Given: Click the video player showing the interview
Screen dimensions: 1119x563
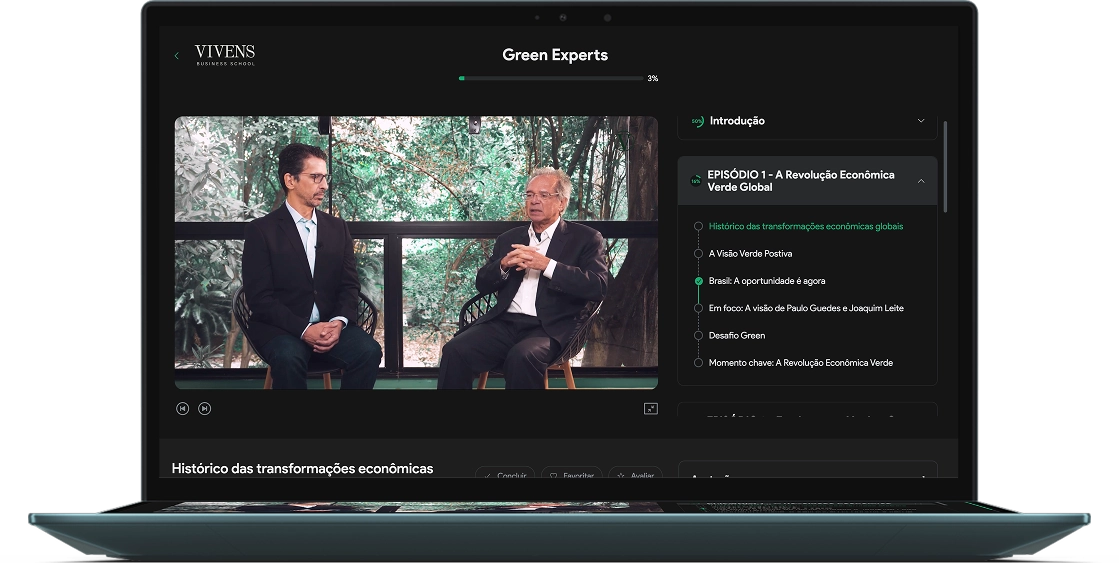Looking at the screenshot, I should pyautogui.click(x=416, y=252).
